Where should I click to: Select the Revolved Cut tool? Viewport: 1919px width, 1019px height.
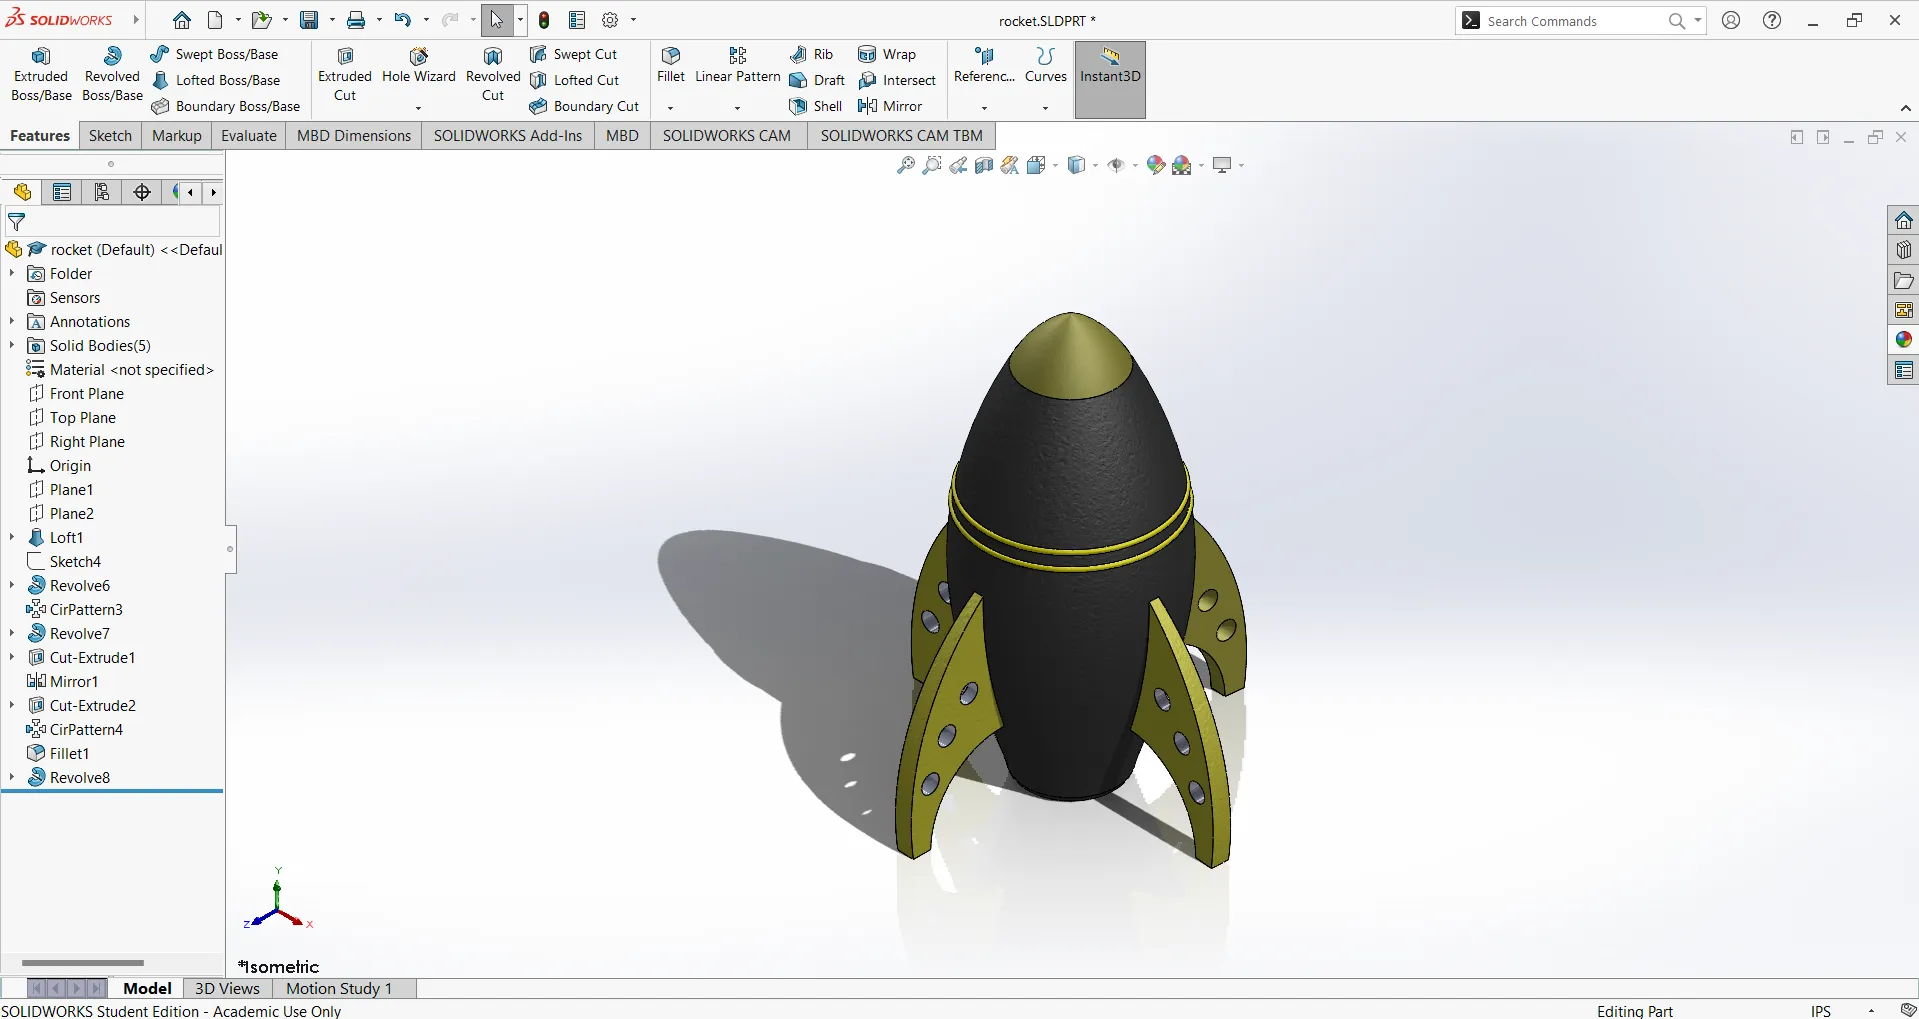click(x=493, y=75)
